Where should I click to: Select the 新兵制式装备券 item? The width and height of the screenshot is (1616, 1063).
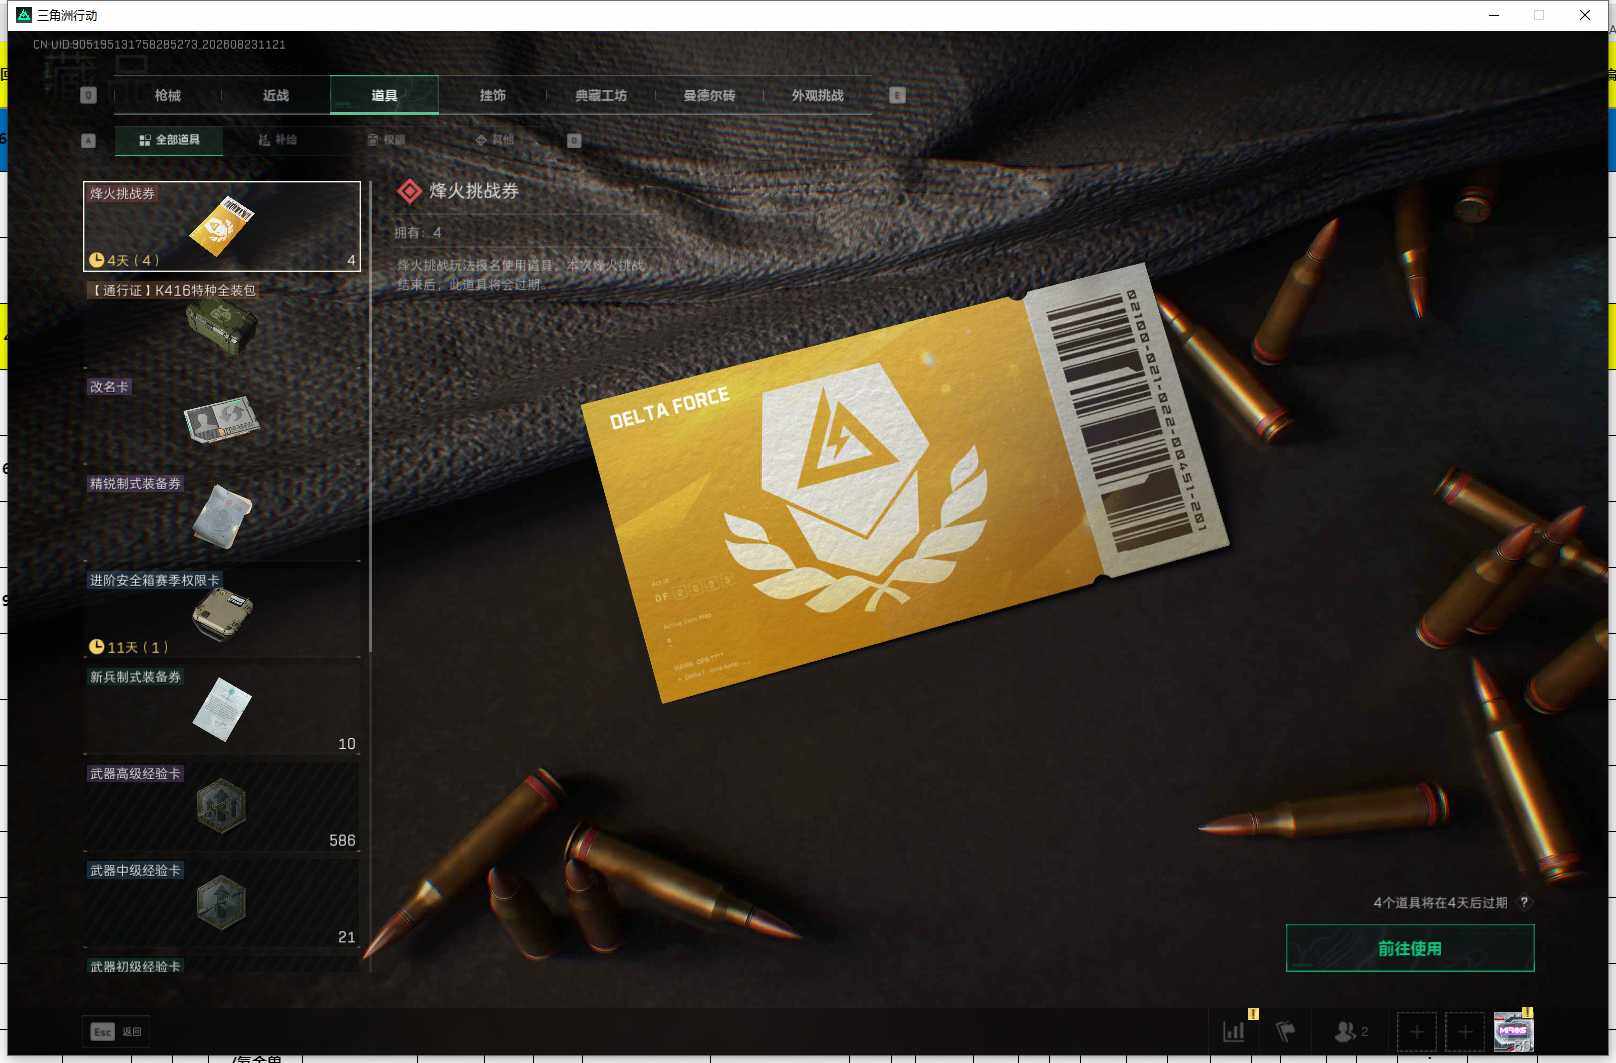tap(222, 710)
